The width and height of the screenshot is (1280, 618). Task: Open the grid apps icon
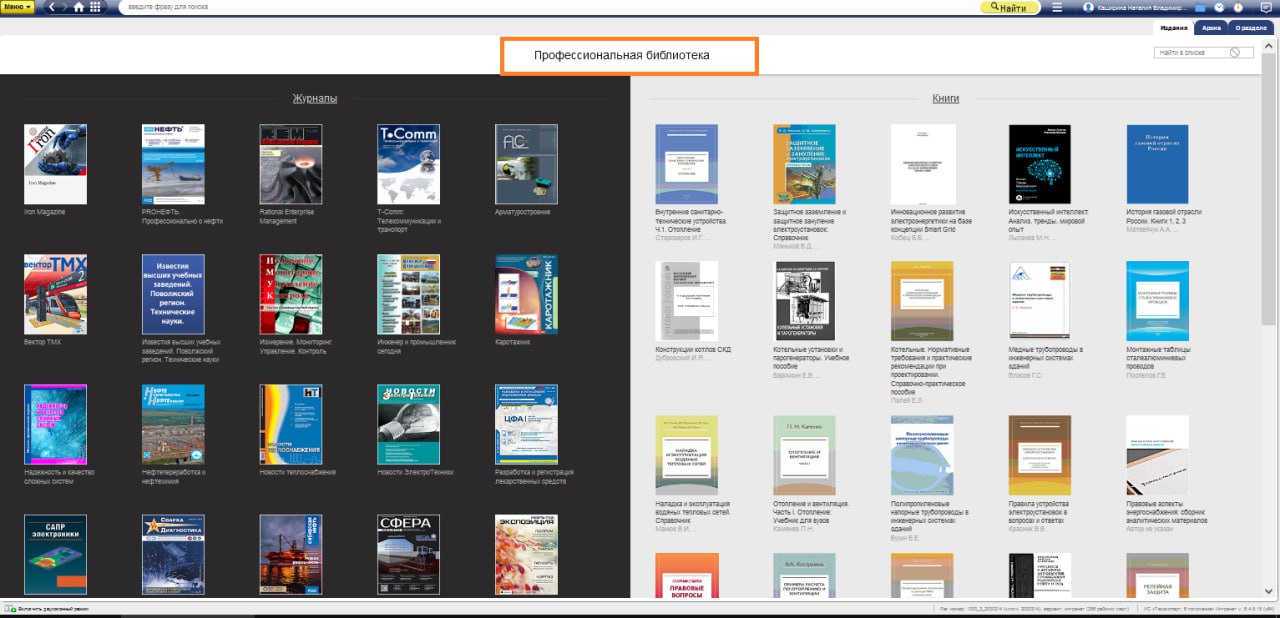point(95,7)
